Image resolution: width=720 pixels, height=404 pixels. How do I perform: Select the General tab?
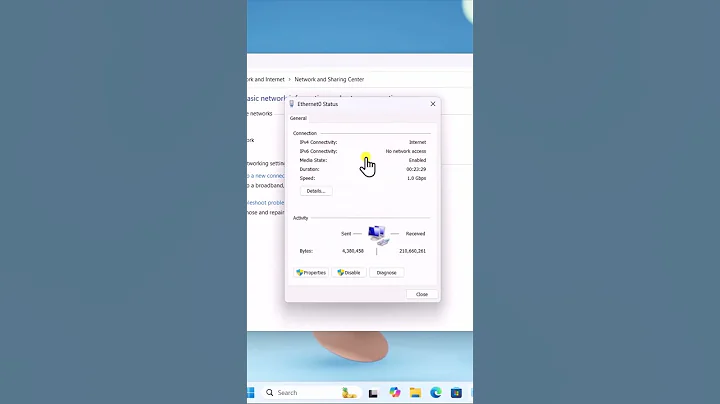tap(298, 118)
